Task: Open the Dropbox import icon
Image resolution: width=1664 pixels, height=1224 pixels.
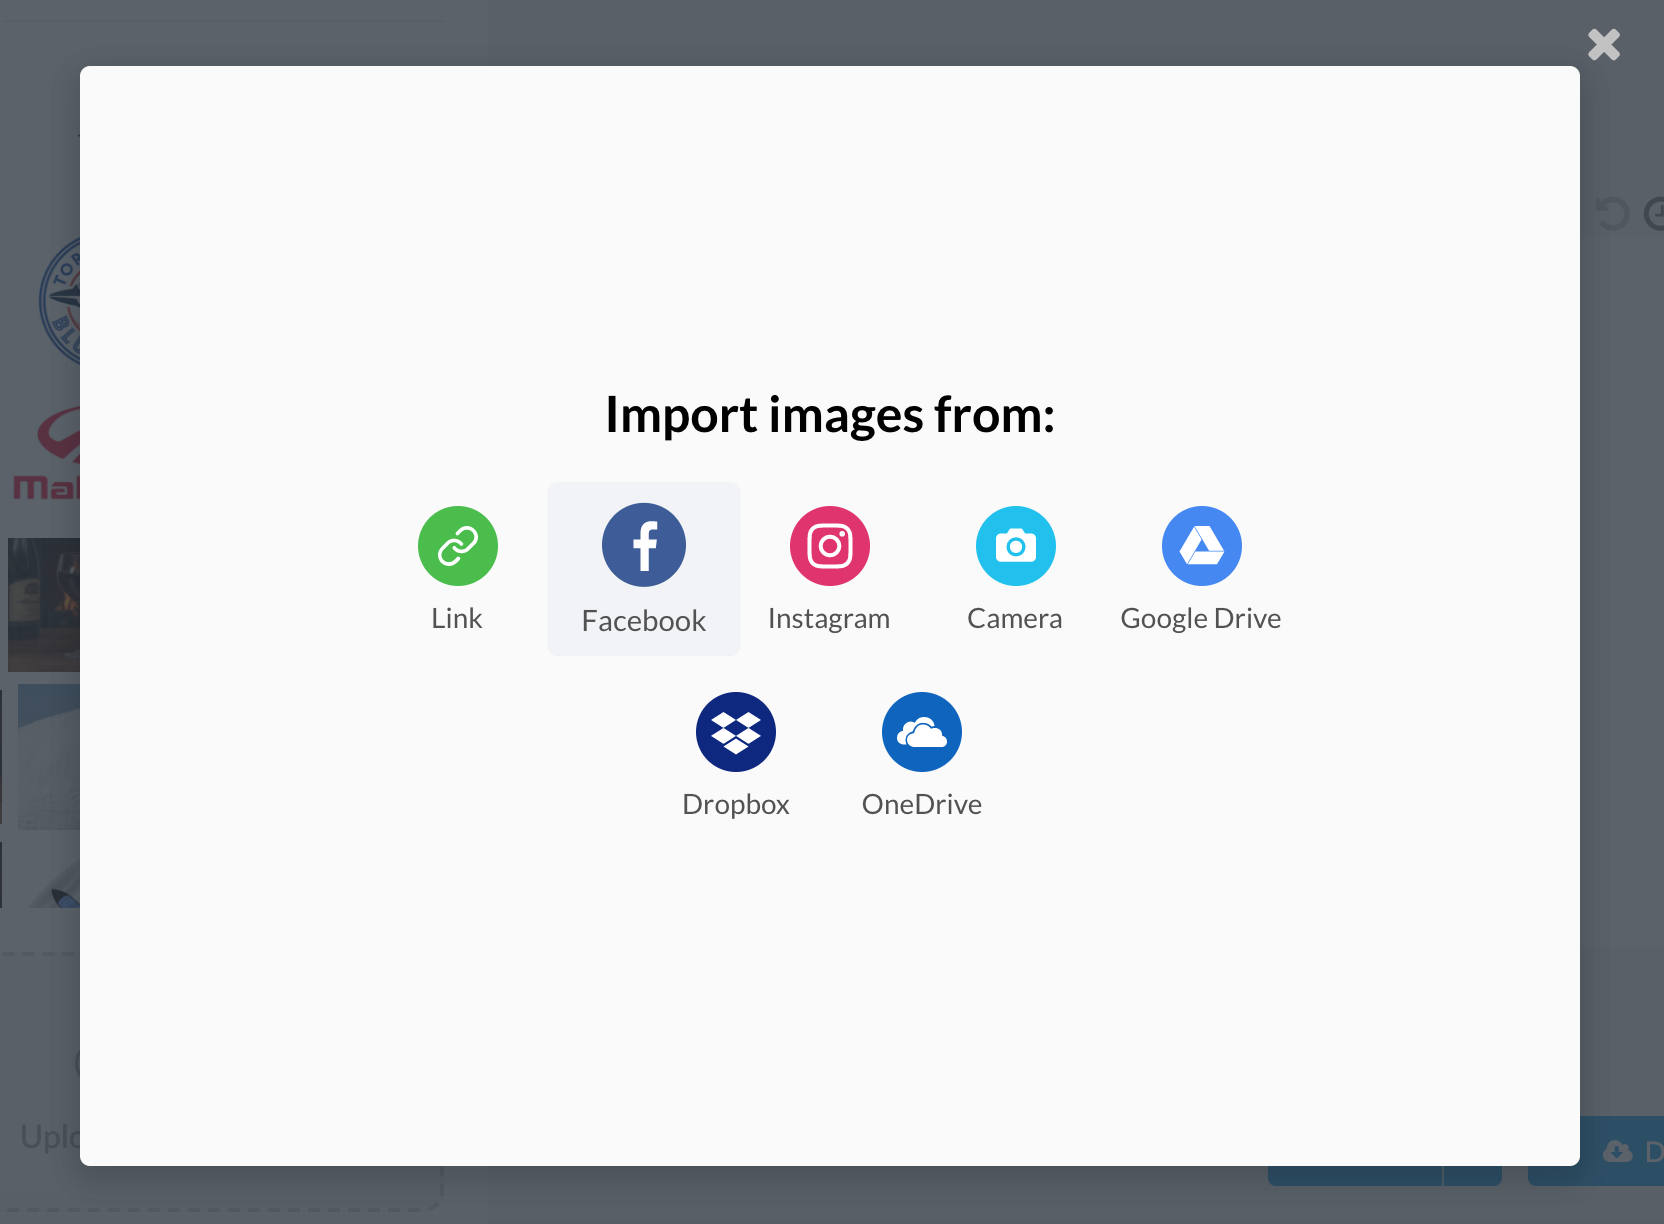Action: [x=736, y=732]
